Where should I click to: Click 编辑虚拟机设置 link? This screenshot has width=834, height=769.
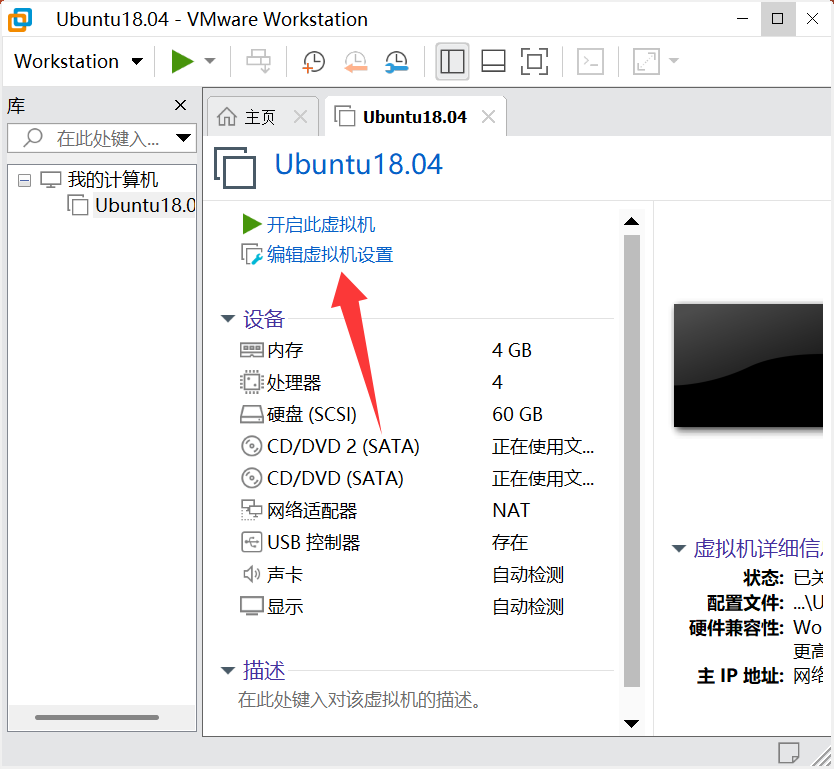tap(330, 255)
